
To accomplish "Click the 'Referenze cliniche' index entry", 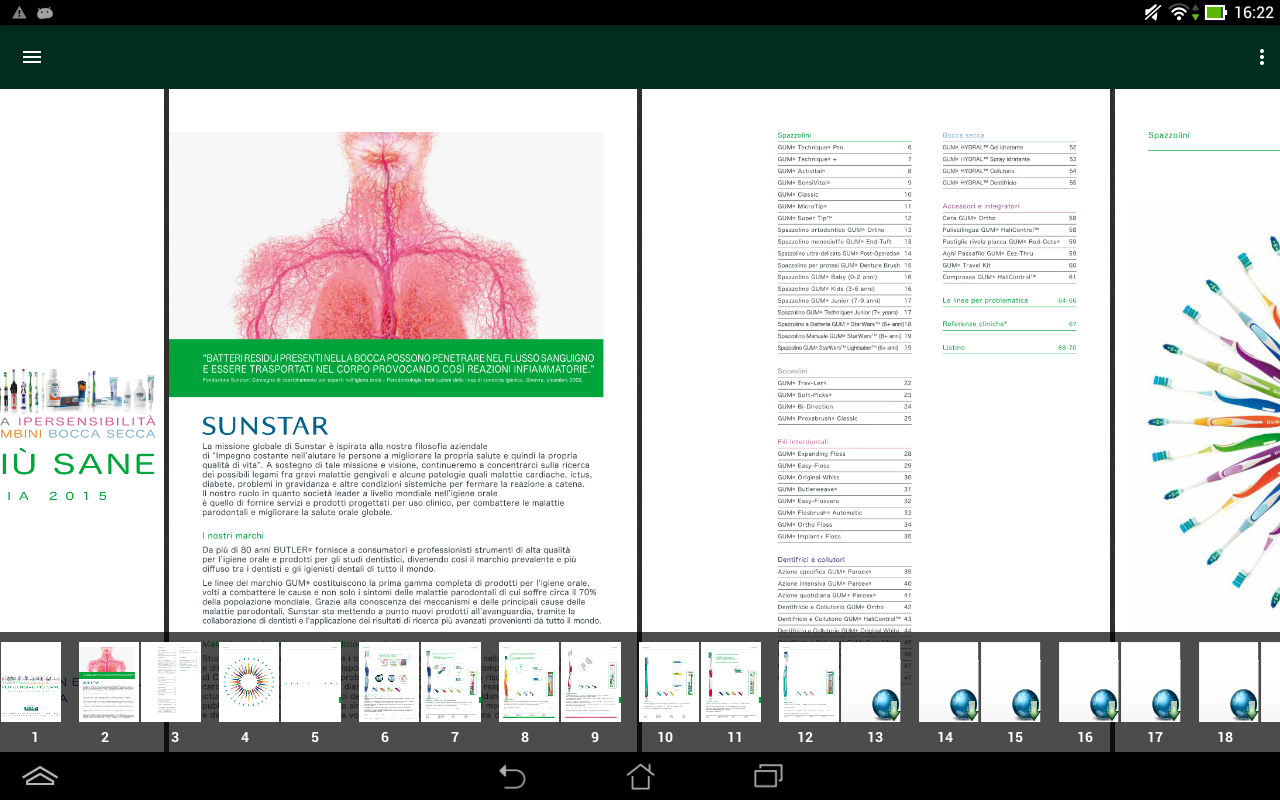I will point(1009,324).
